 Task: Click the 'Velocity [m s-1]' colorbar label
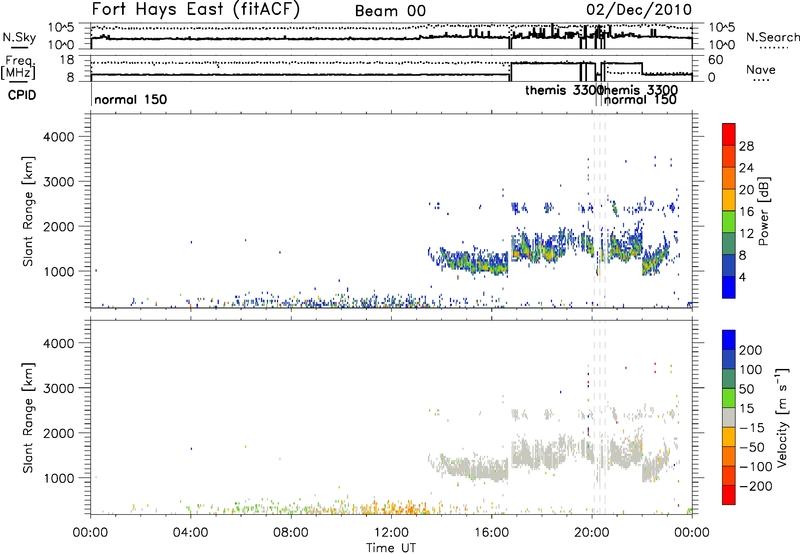tap(782, 417)
